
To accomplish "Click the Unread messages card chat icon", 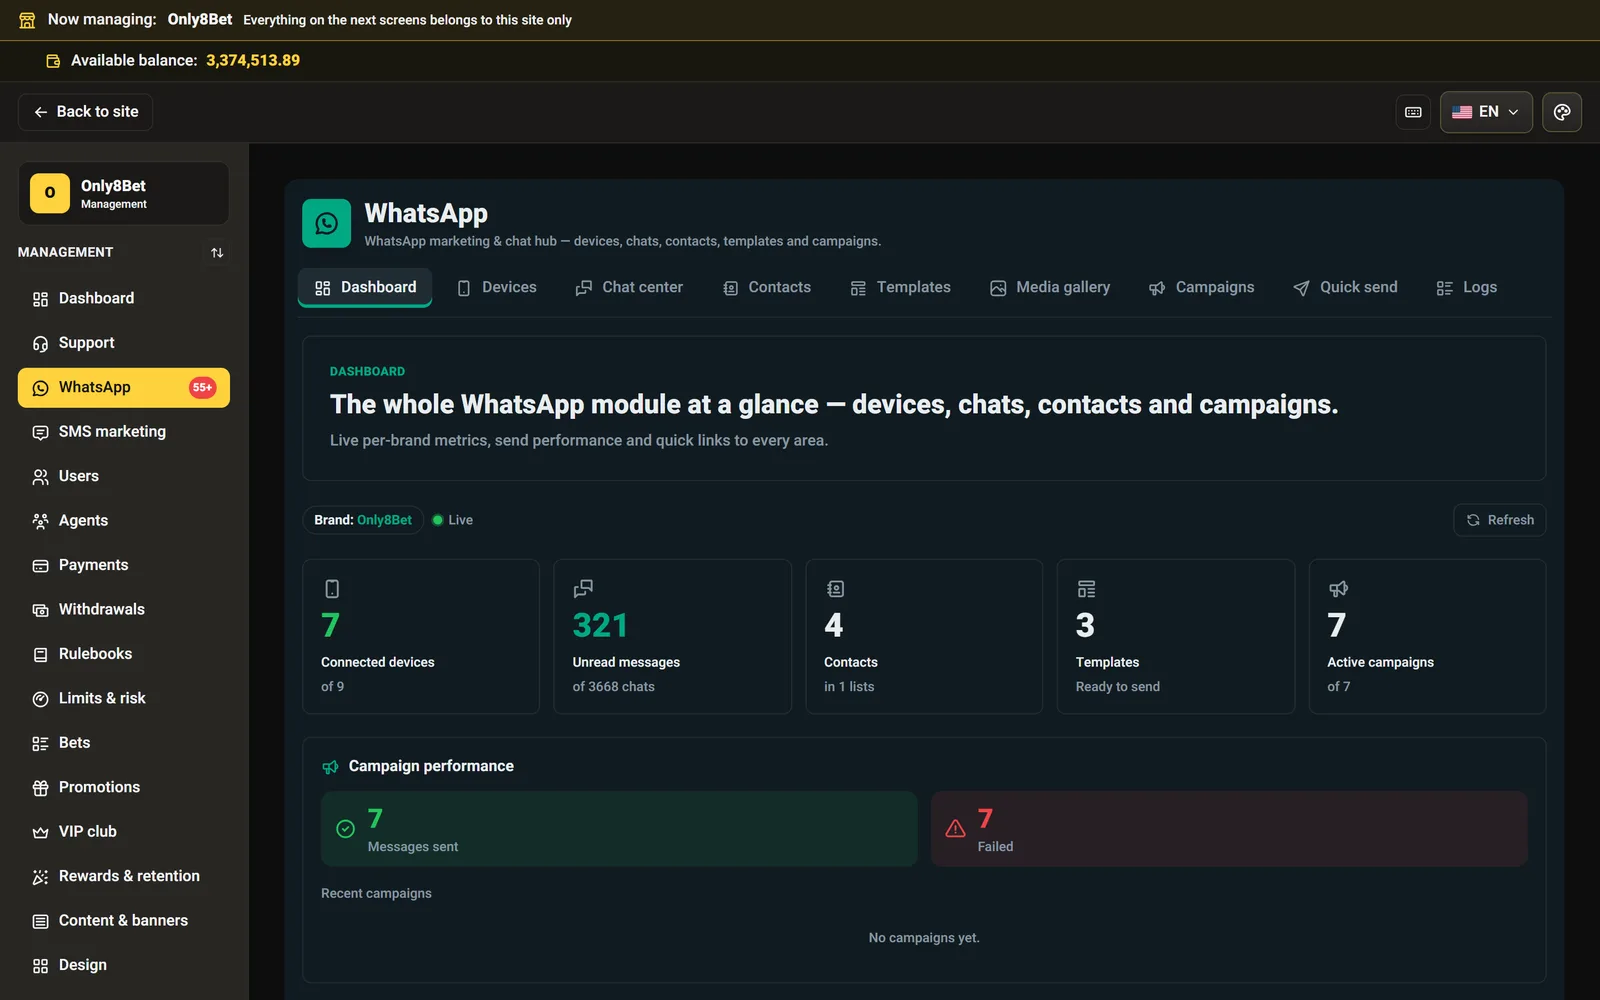I will tap(583, 589).
